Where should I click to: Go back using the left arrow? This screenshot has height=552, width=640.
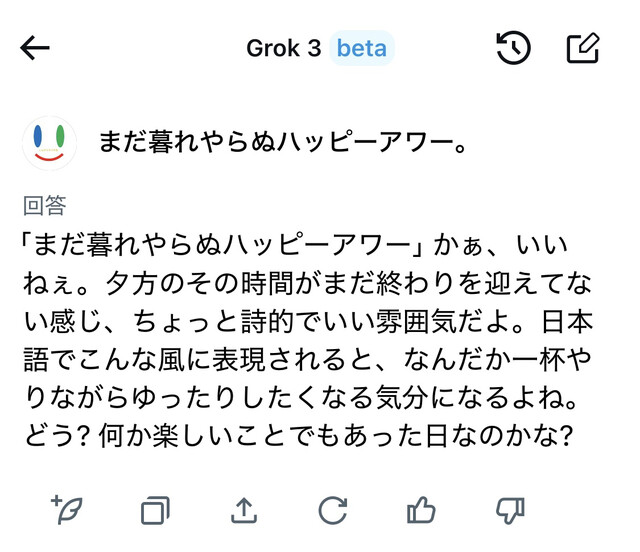[35, 48]
